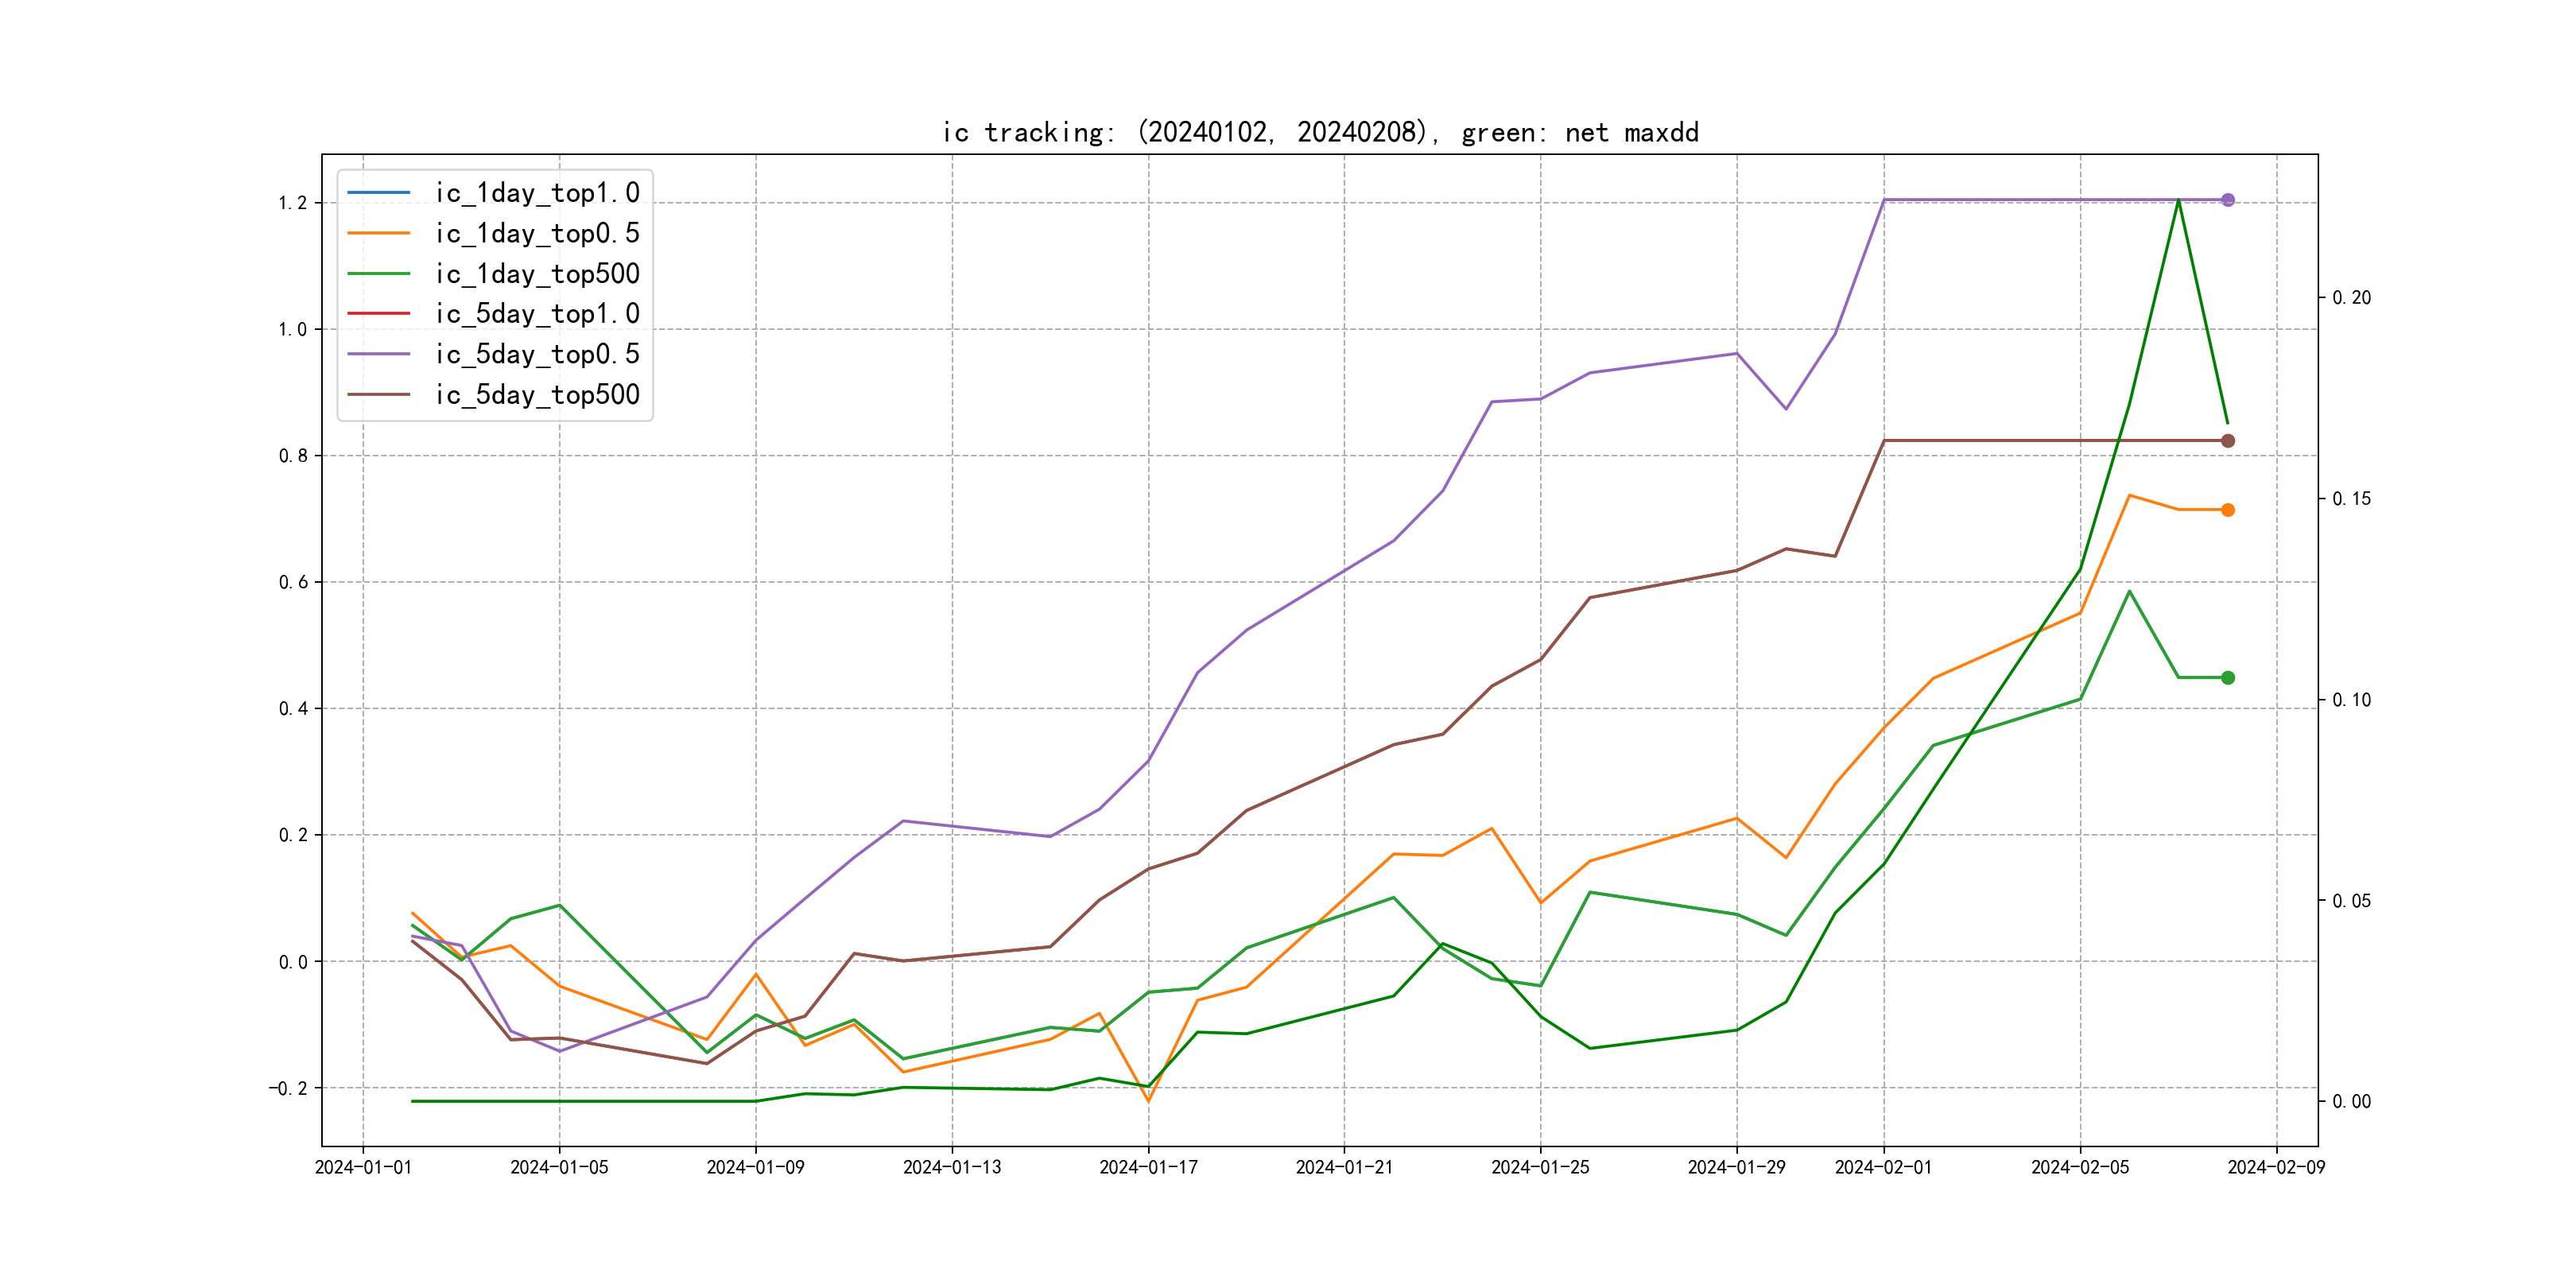This screenshot has height=1288, width=2576.
Task: Click the brown endpoint marker dot
Action: [2227, 441]
